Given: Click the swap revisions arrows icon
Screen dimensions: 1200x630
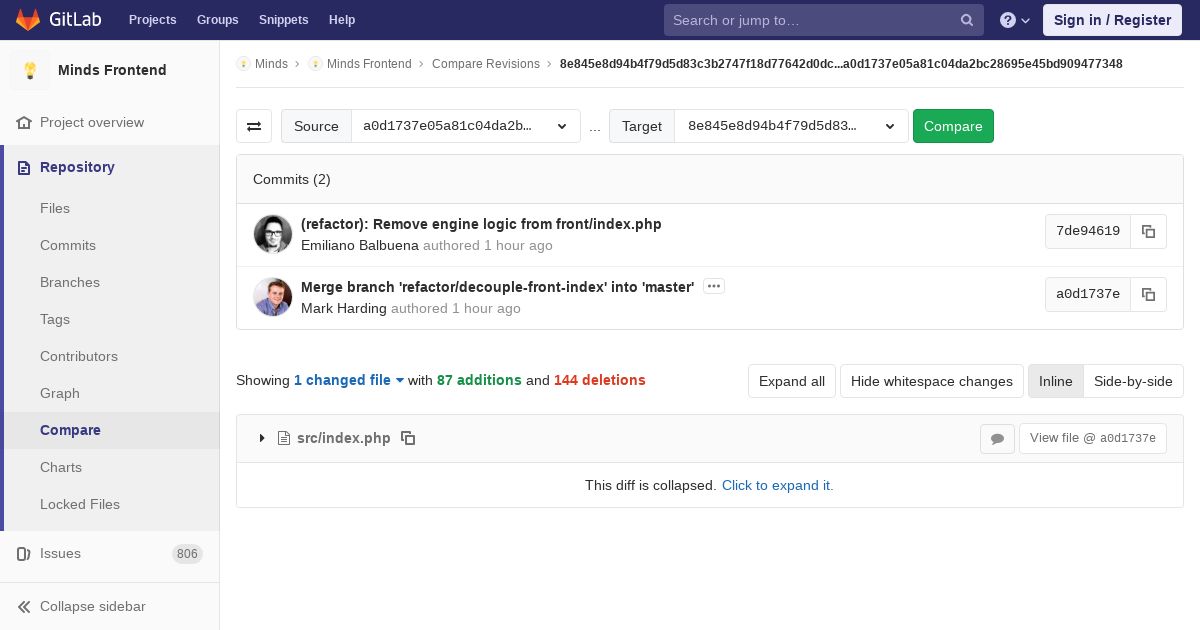Looking at the screenshot, I should [254, 126].
